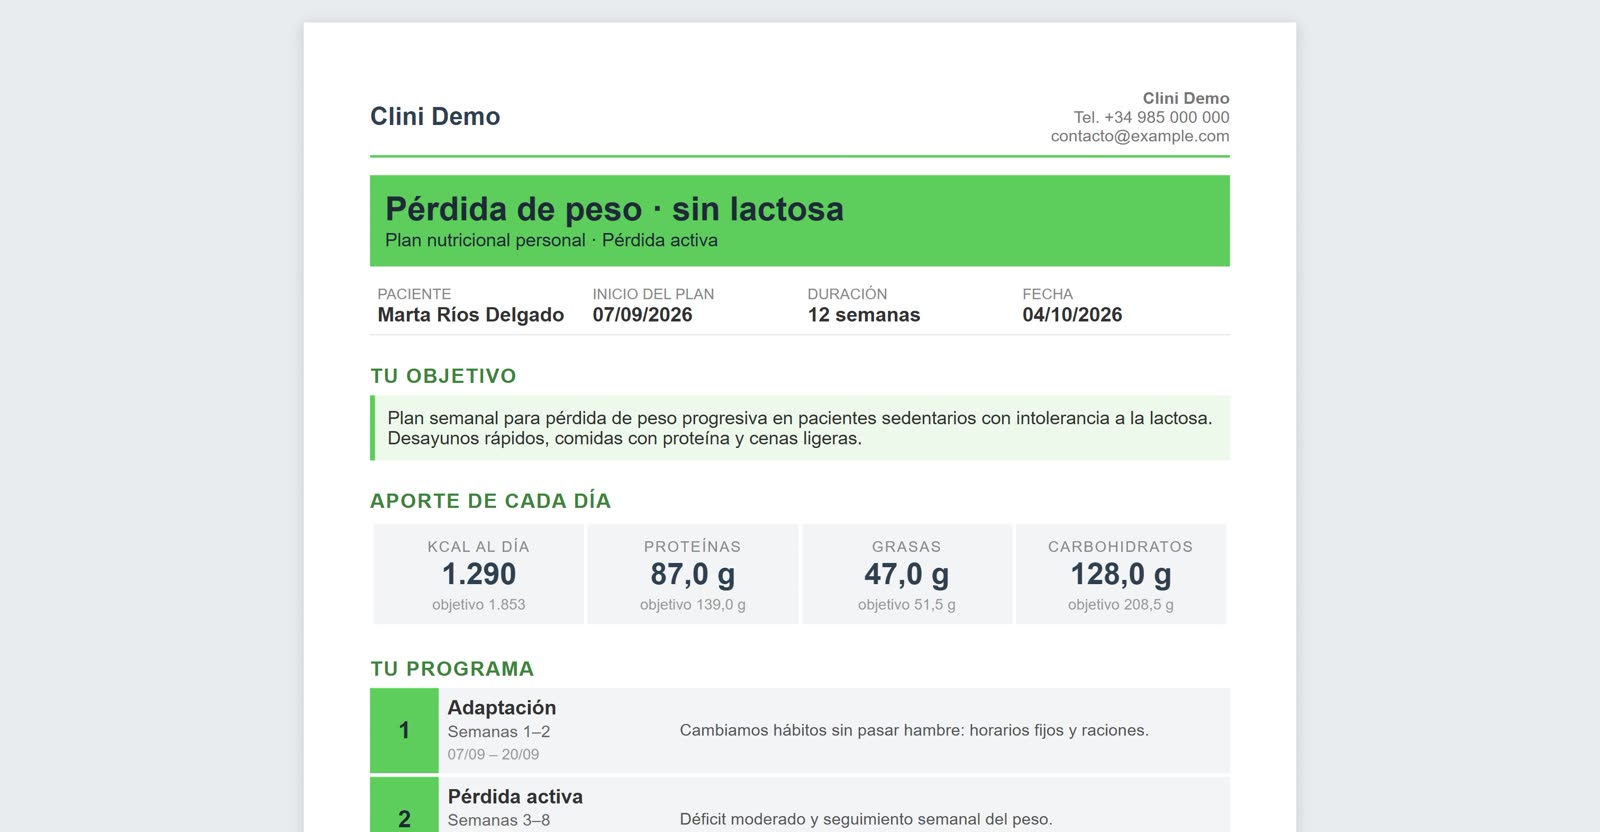
Task: Click the 'DURACIÓN' label
Action: click(847, 294)
